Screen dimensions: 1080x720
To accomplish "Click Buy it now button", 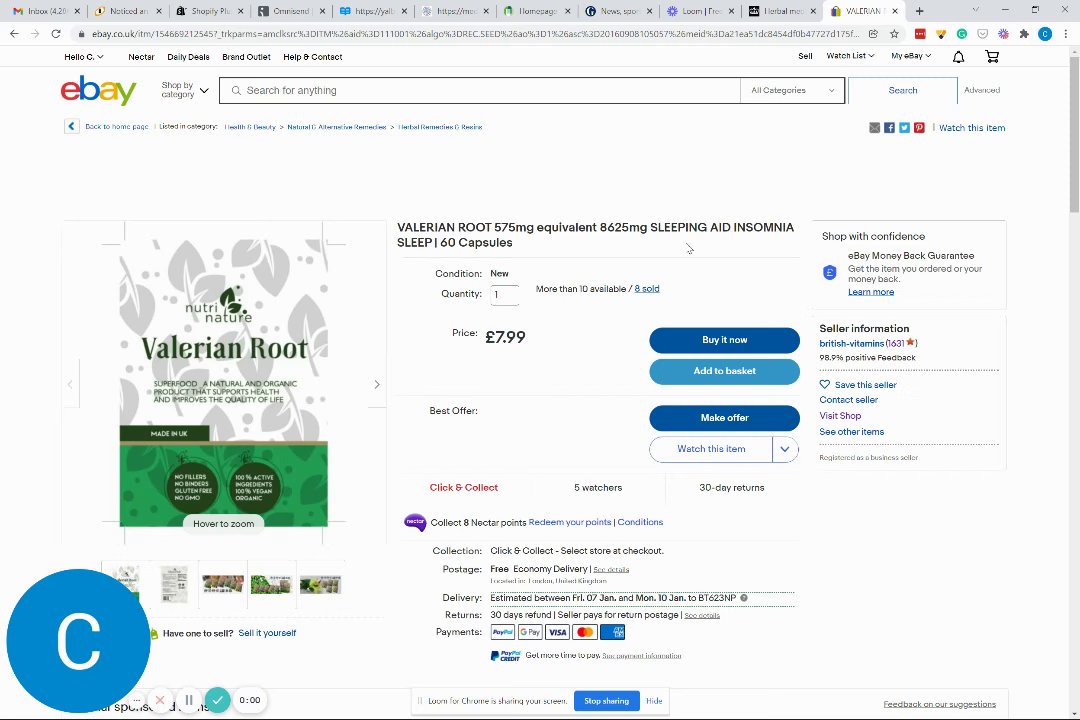I will 724,340.
